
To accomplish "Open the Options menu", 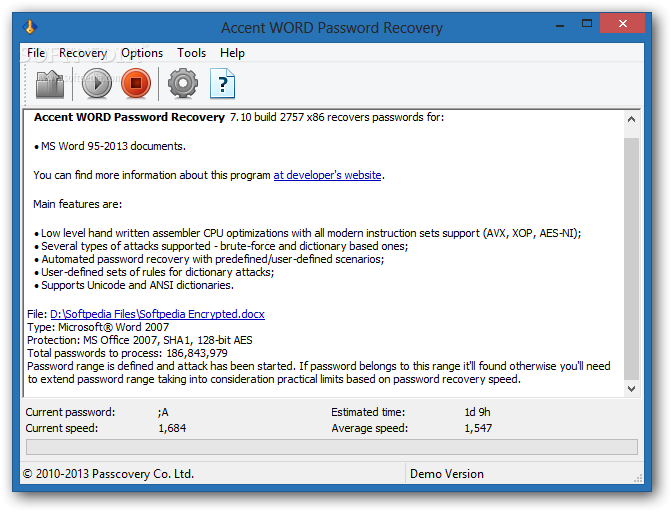I will coord(142,53).
